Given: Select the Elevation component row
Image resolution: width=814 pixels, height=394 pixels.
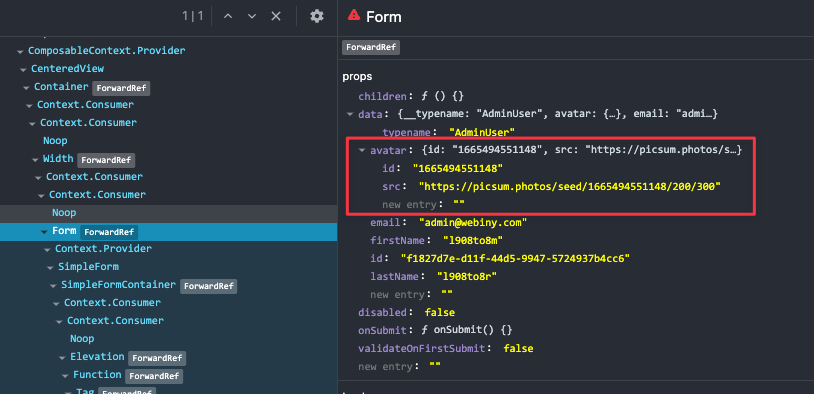Looking at the screenshot, I should pyautogui.click(x=97, y=357).
